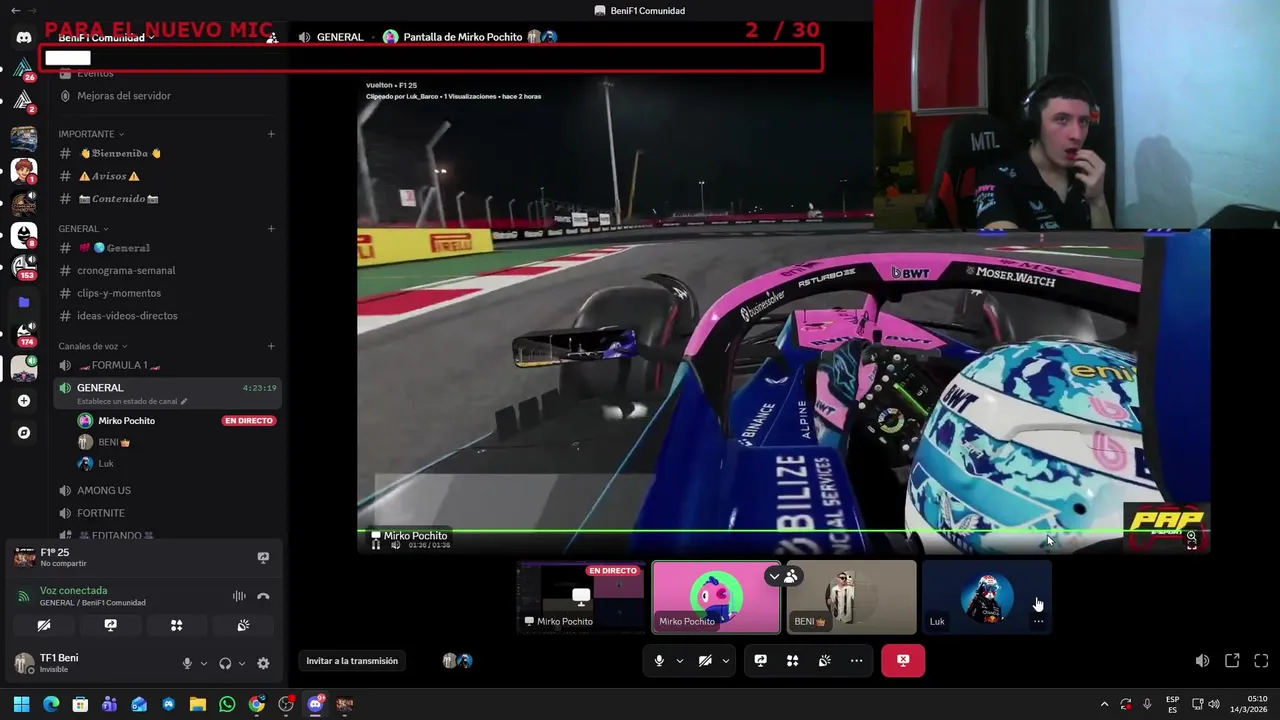Stop watching stream with red button
This screenshot has width=1280, height=720.
point(903,661)
